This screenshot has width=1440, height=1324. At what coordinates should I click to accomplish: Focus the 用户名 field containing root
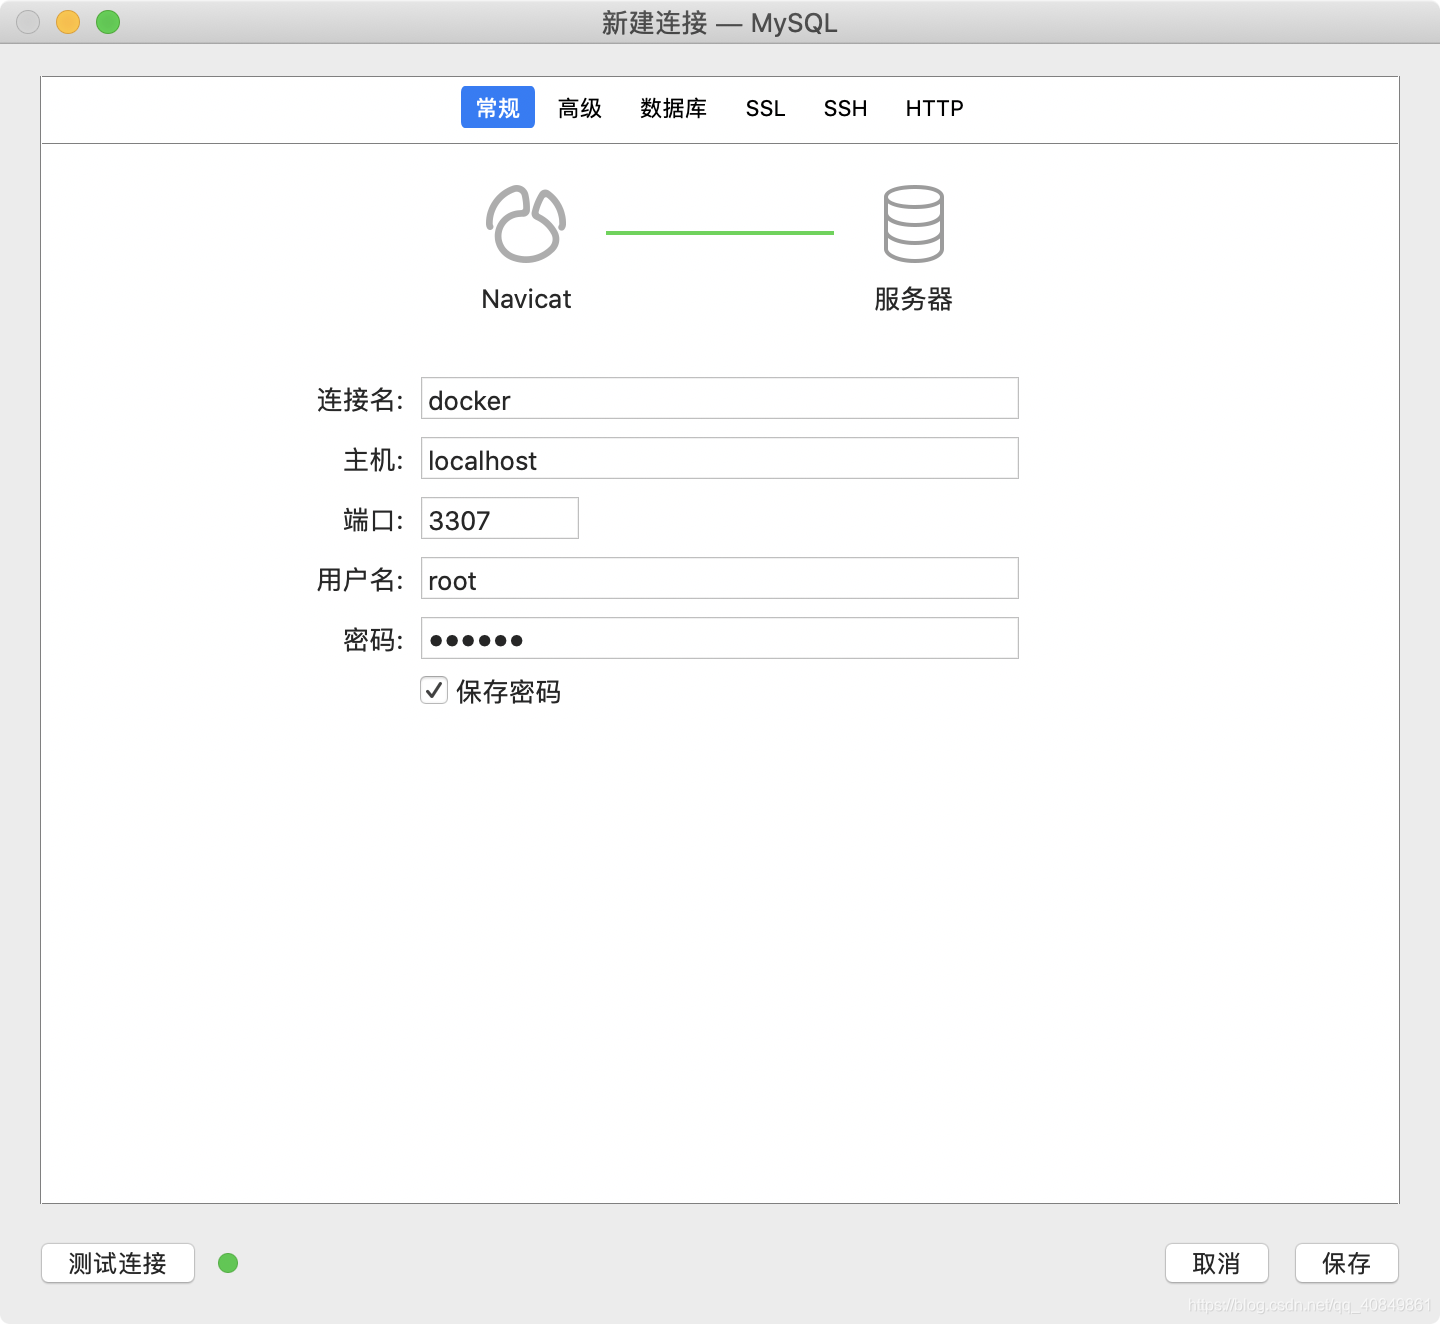click(x=720, y=578)
